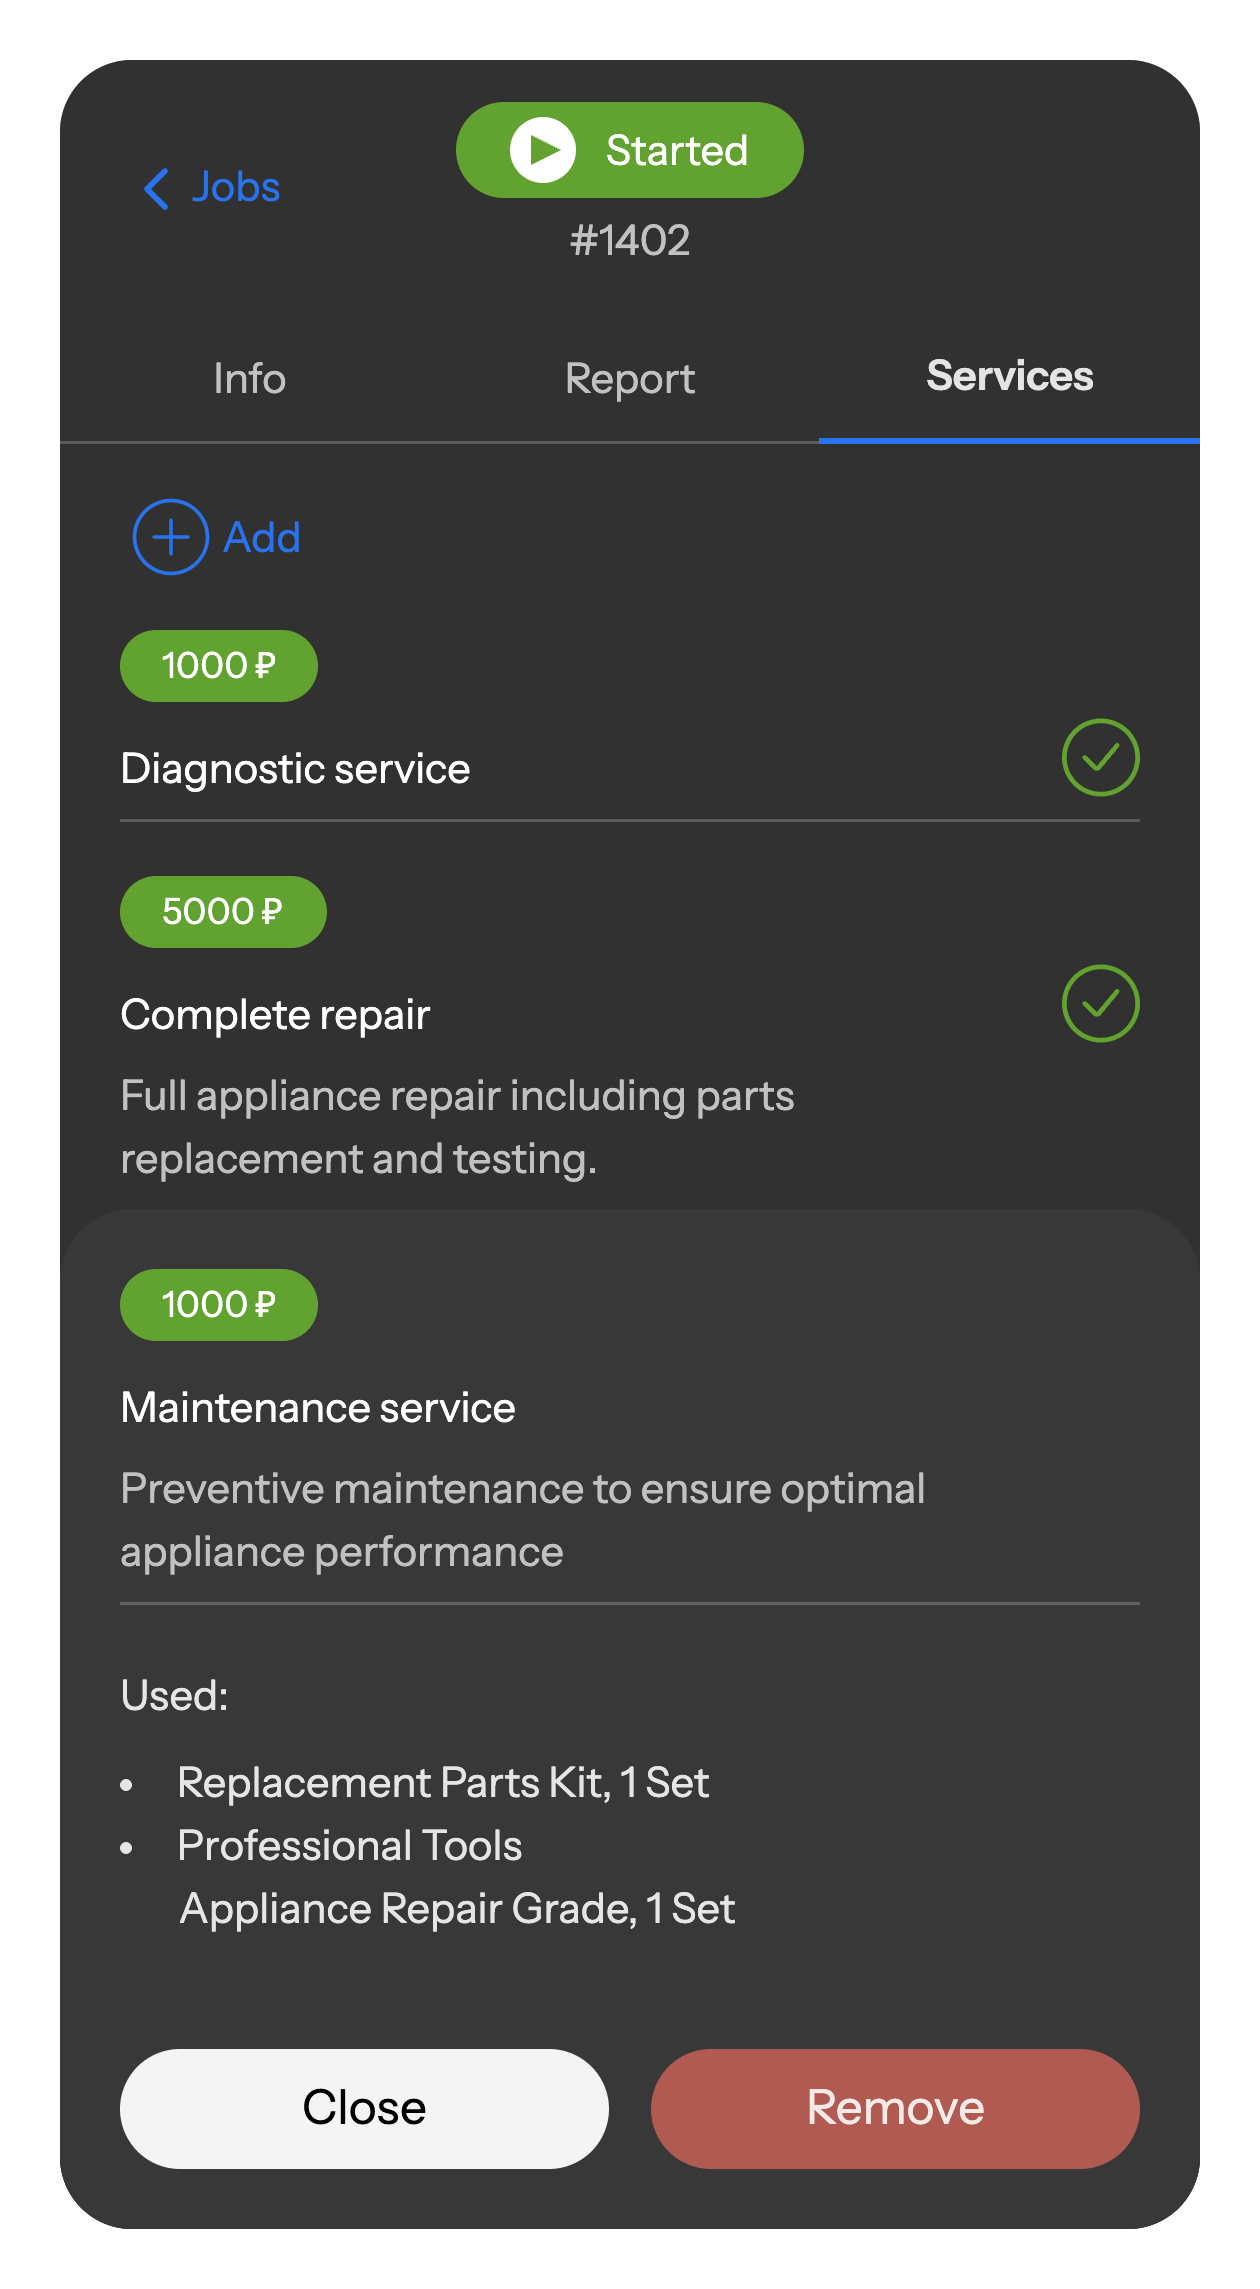Click the Maintenance service title
This screenshot has height=2289, width=1260.
pyautogui.click(x=318, y=1408)
